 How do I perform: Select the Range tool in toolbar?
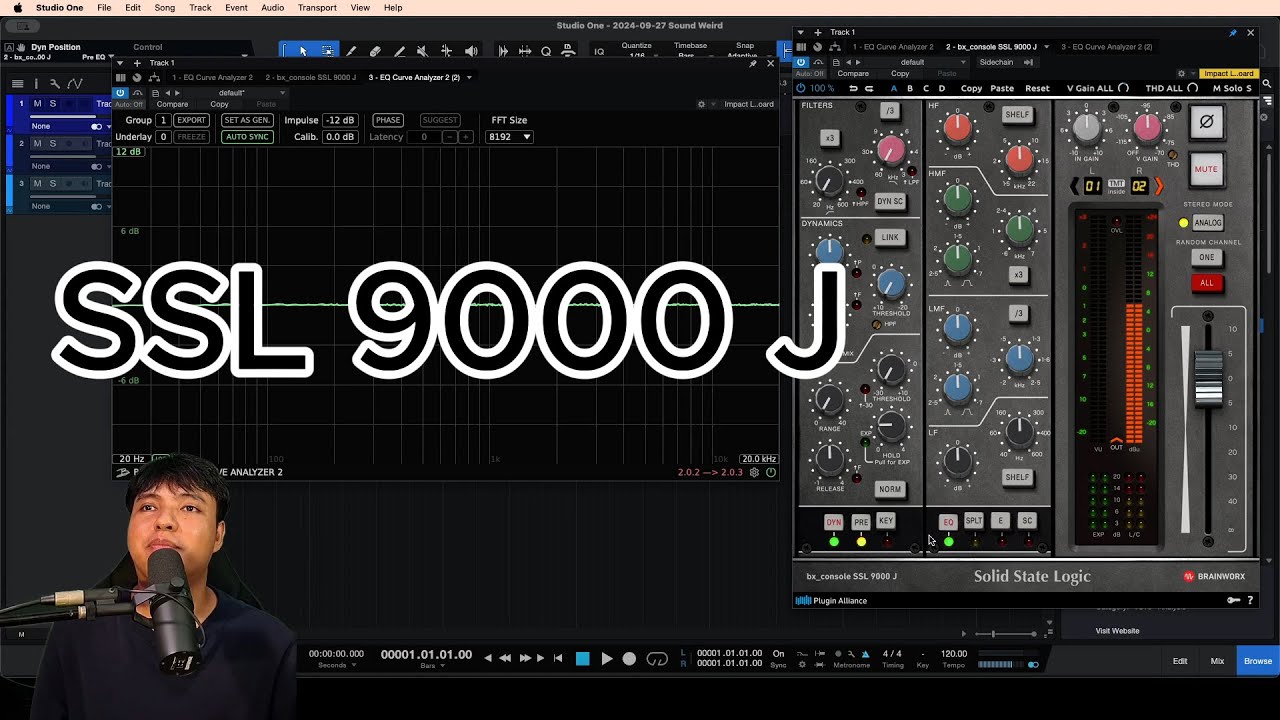click(327, 51)
